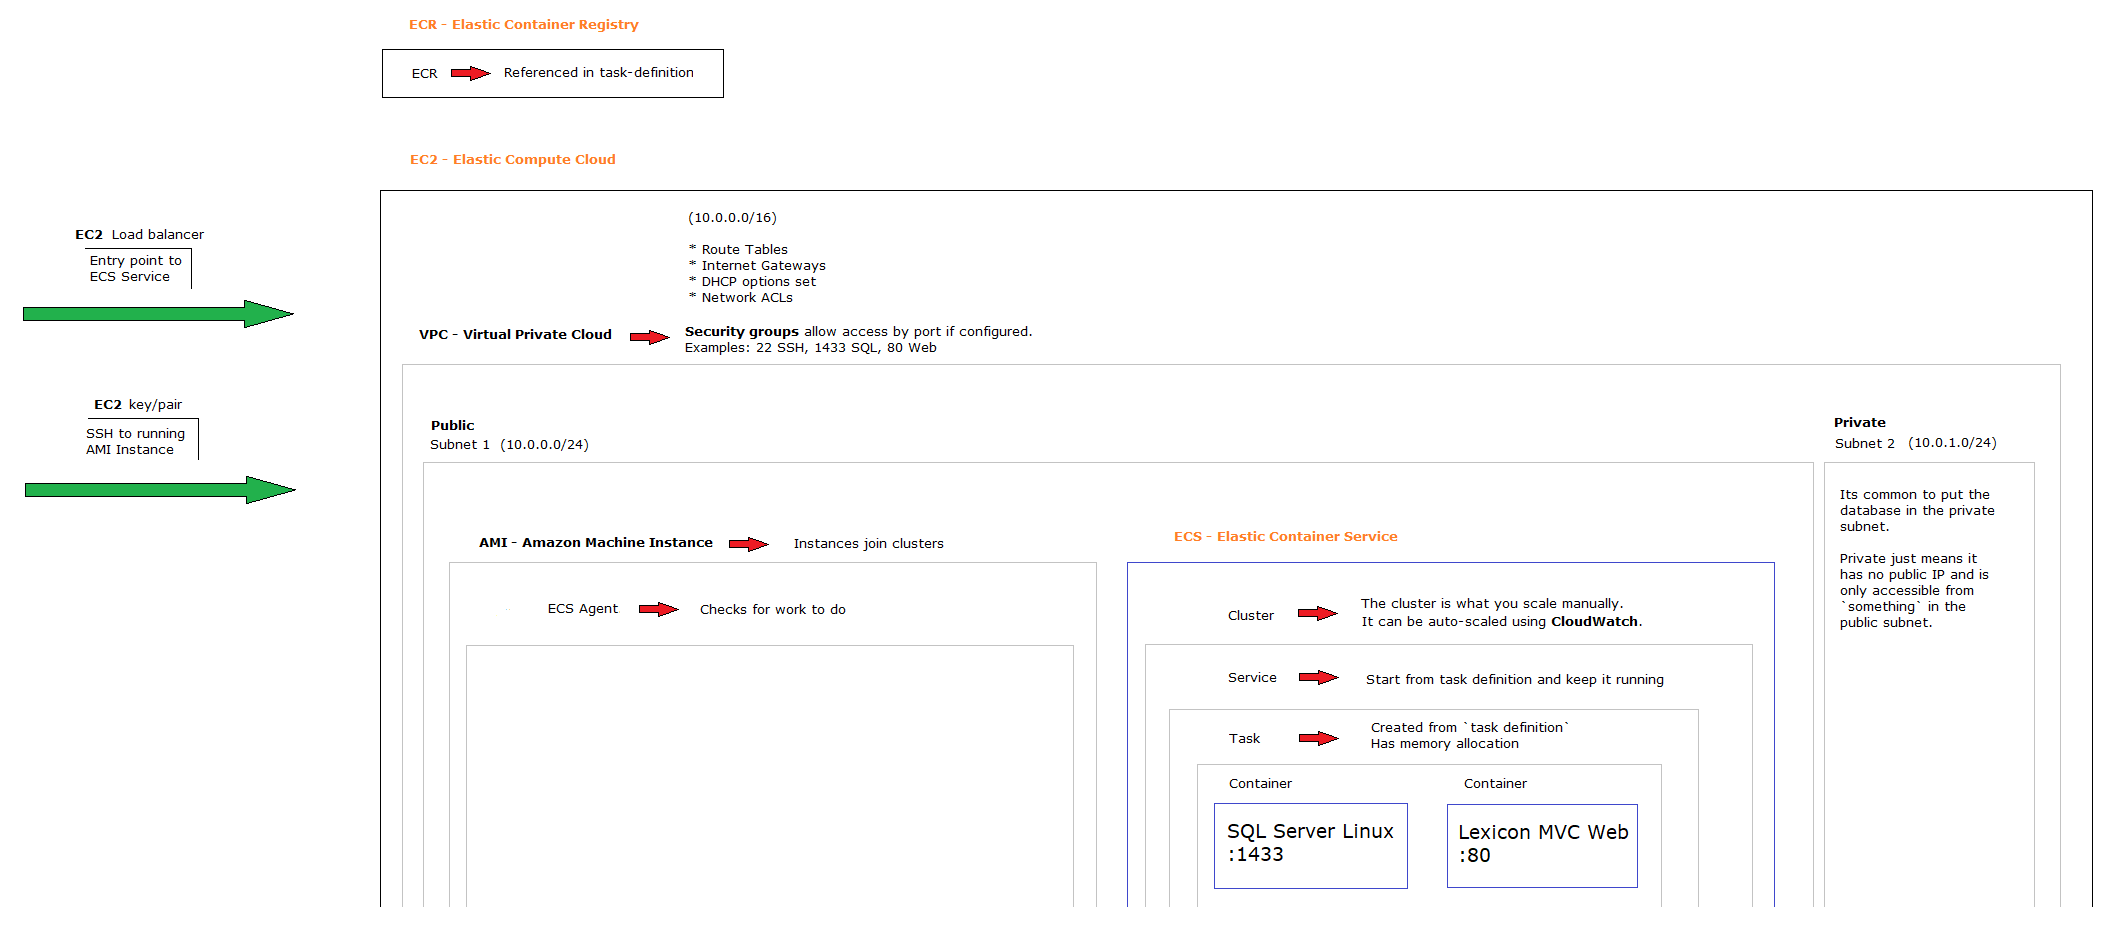Click the '* Network ACLs' bullet
Viewport: 2108px width, 930px height.
tap(740, 298)
